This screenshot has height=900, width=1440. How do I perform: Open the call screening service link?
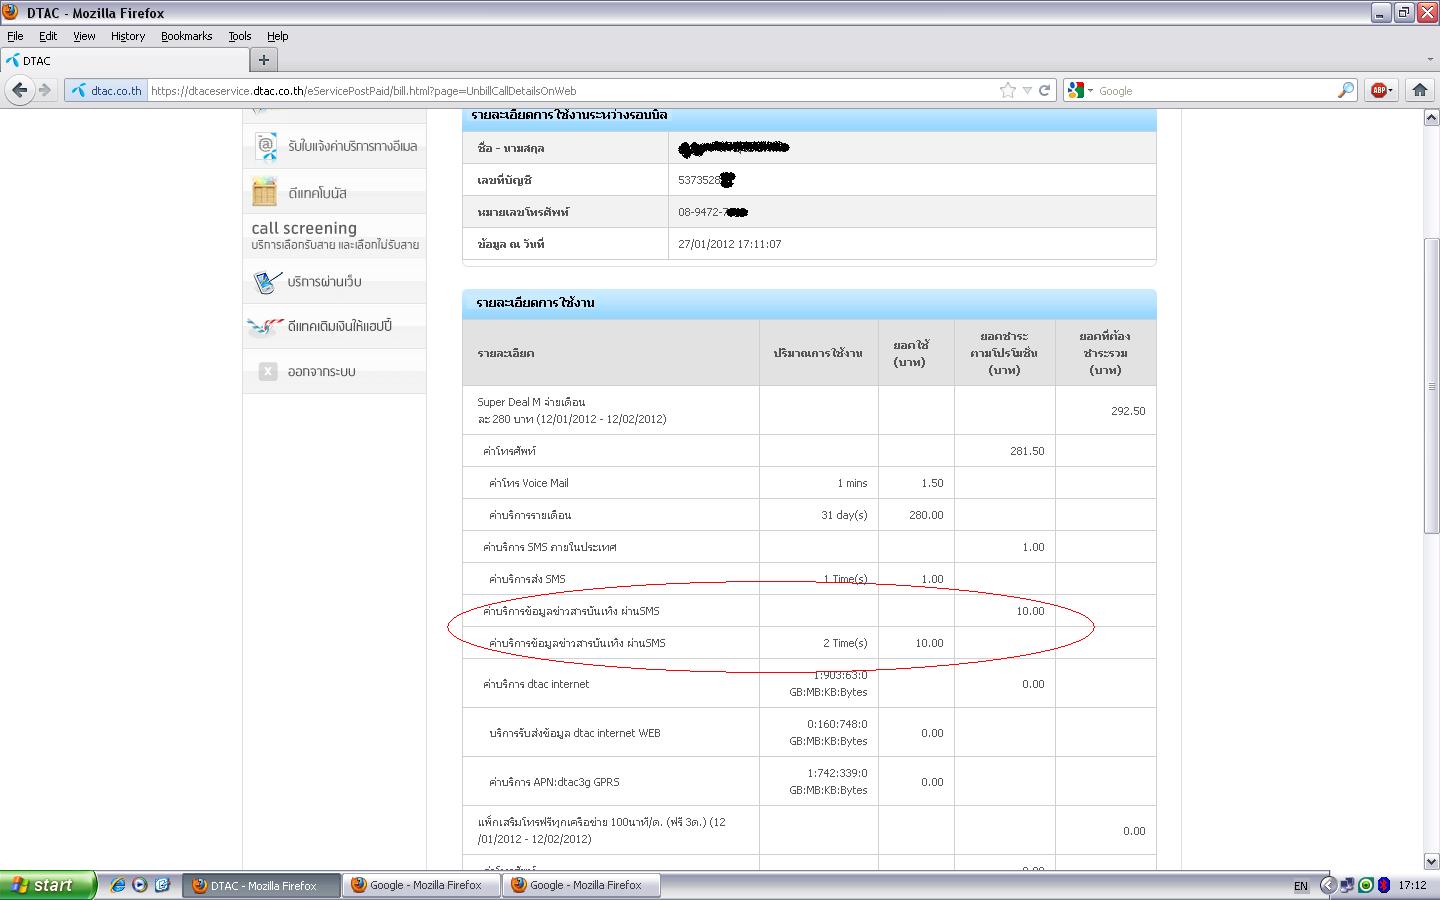coord(335,235)
